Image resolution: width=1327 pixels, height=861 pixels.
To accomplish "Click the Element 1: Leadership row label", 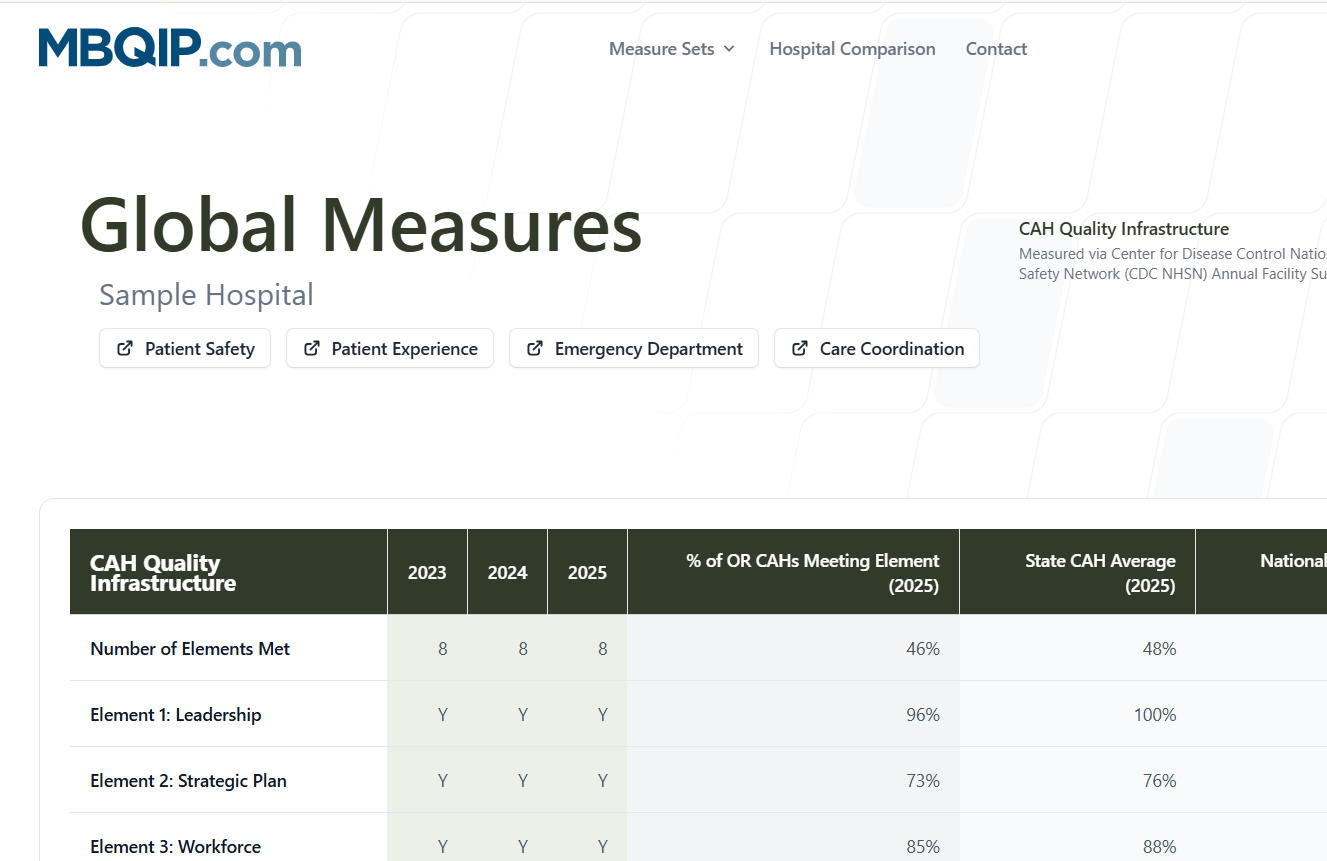I will (176, 715).
